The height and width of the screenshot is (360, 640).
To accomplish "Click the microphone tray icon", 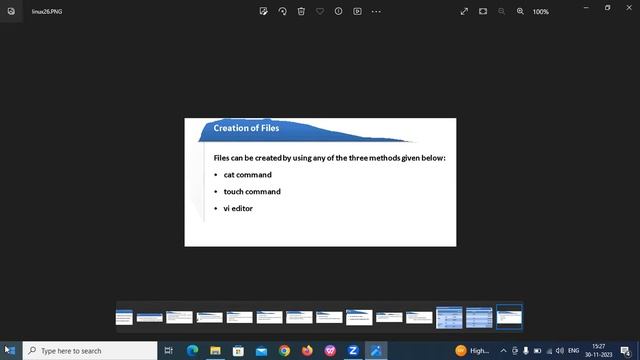I will (x=526, y=351).
